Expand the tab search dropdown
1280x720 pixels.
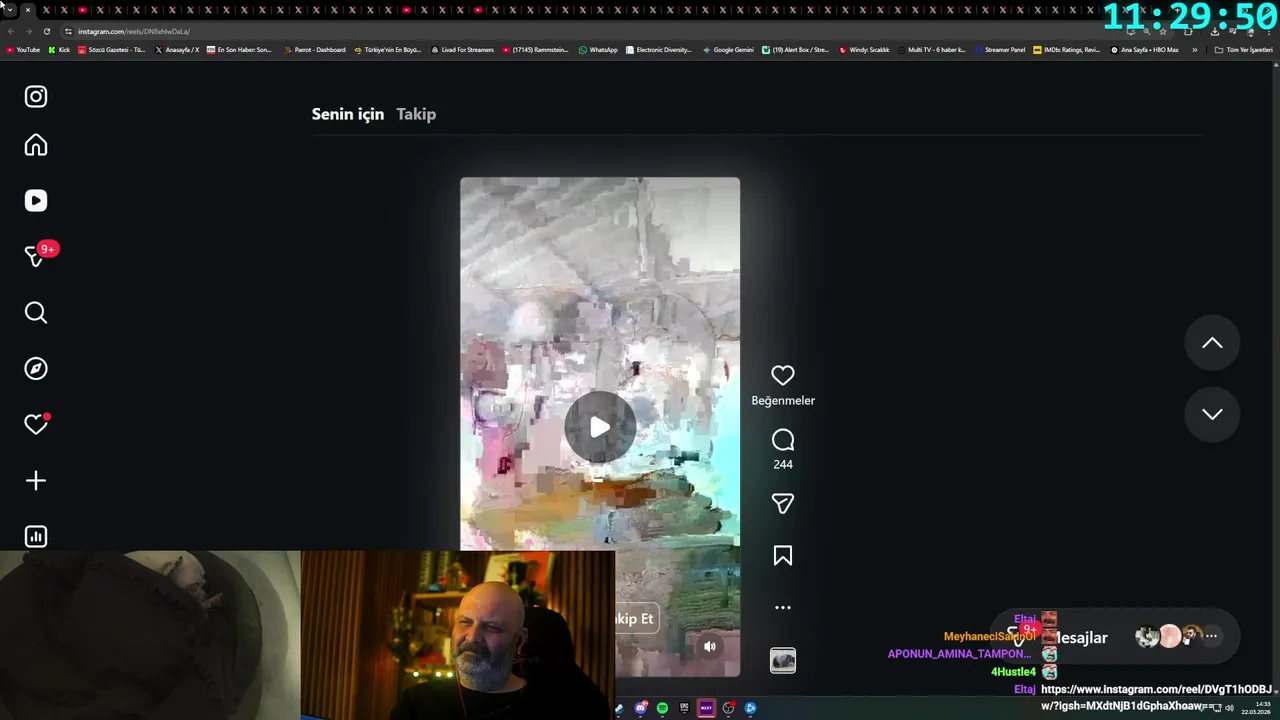point(9,10)
